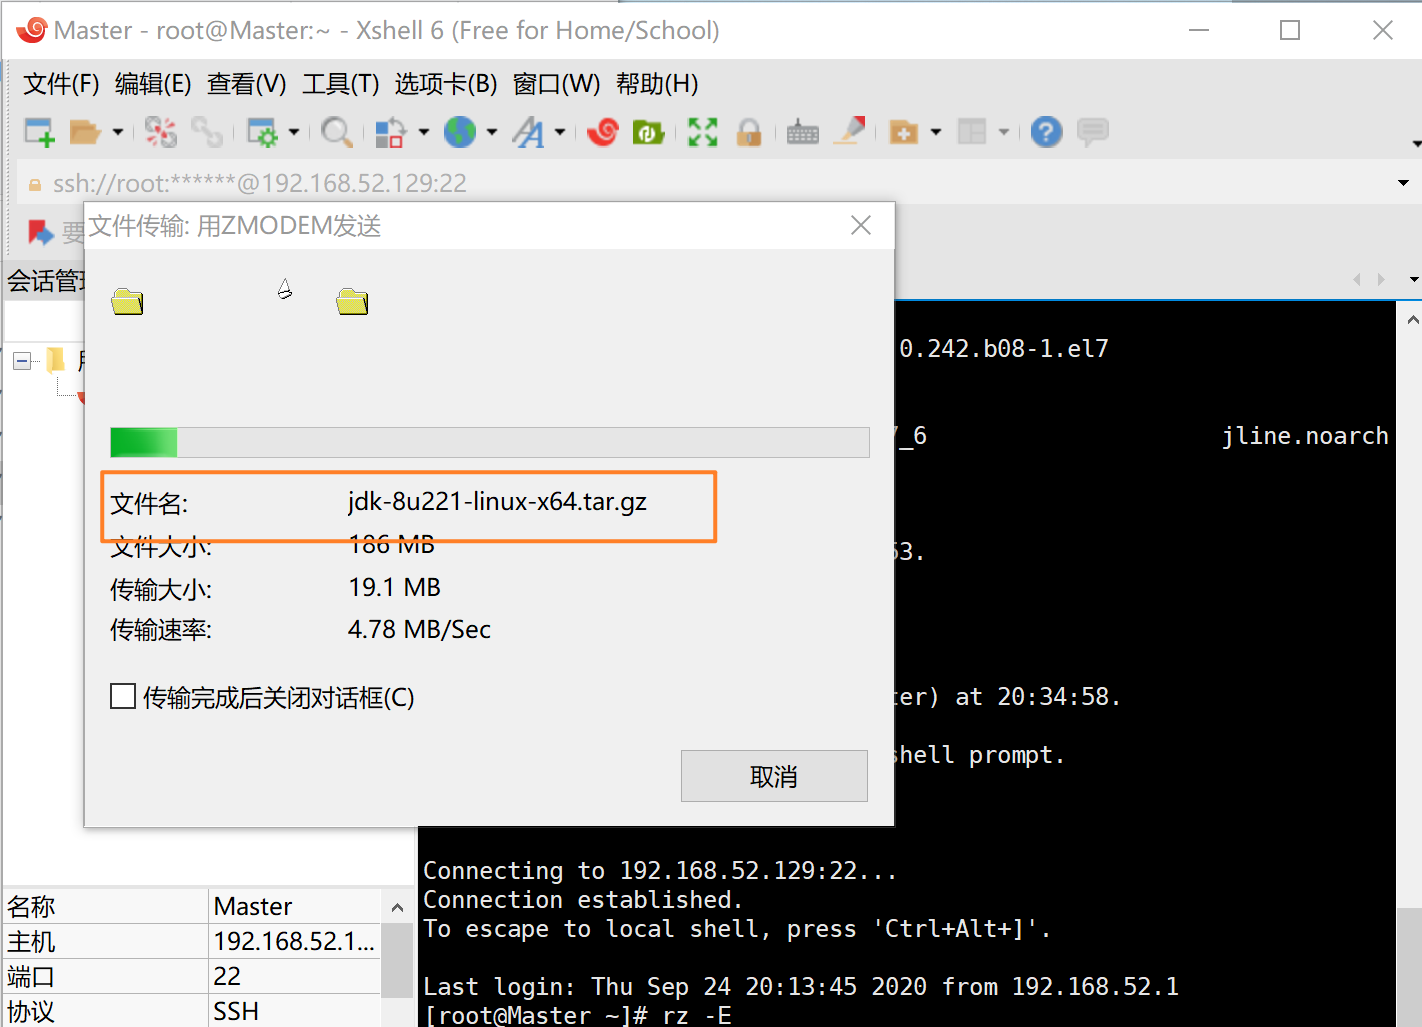Image resolution: width=1422 pixels, height=1027 pixels.
Task: Maximize the Xshell window
Action: [1290, 30]
